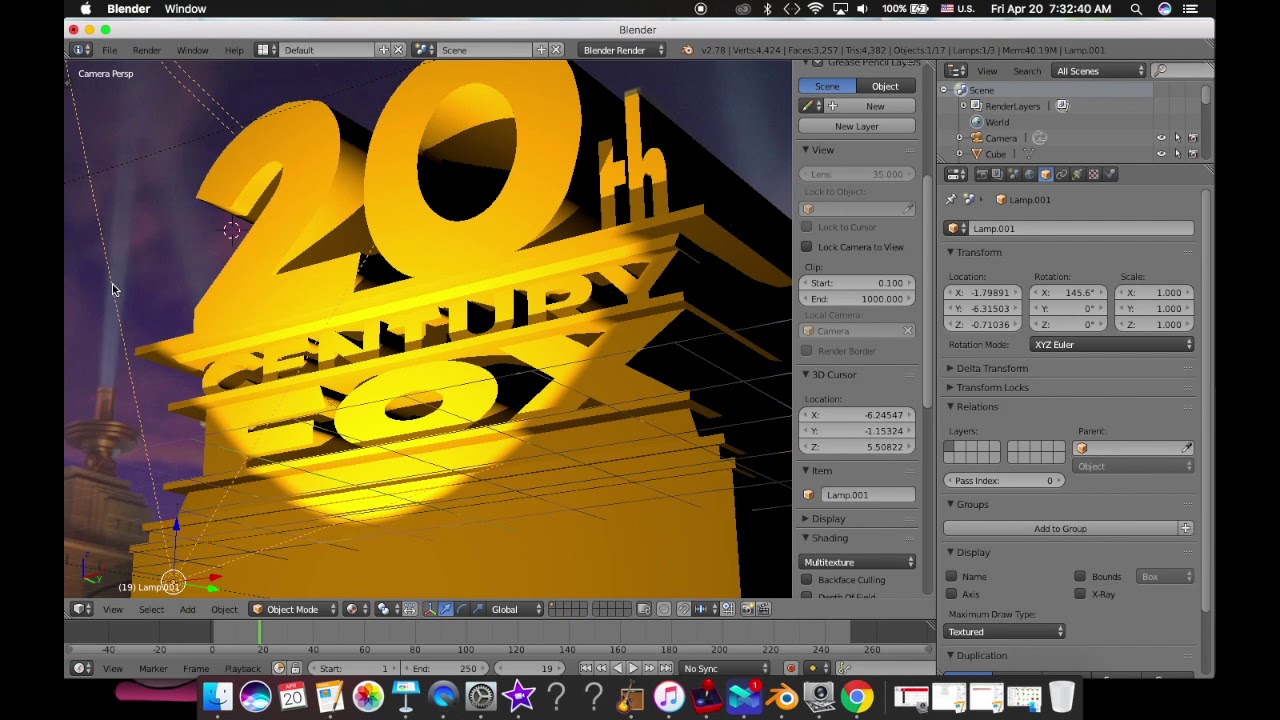
Task: Click the snap magnet icon
Action: pyautogui.click(x=684, y=609)
